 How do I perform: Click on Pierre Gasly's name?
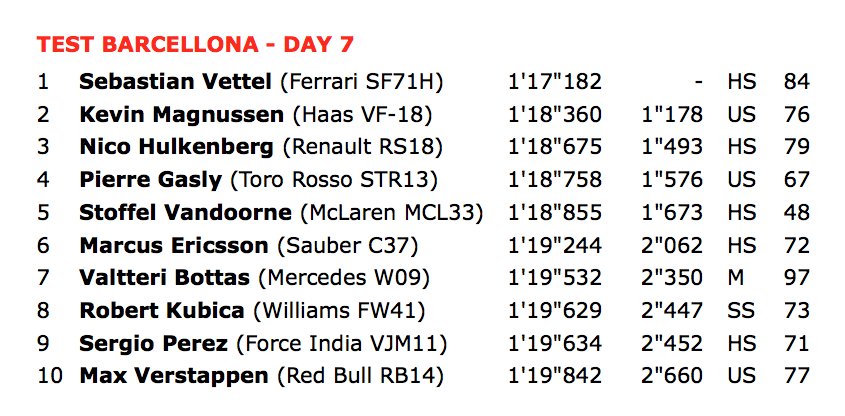point(150,180)
